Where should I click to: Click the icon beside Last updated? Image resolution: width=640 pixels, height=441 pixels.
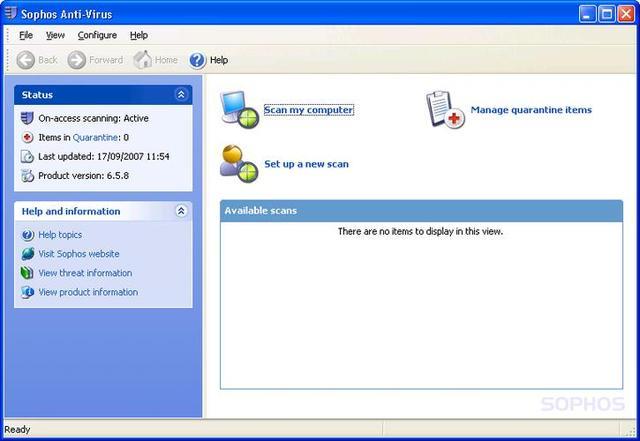click(27, 156)
